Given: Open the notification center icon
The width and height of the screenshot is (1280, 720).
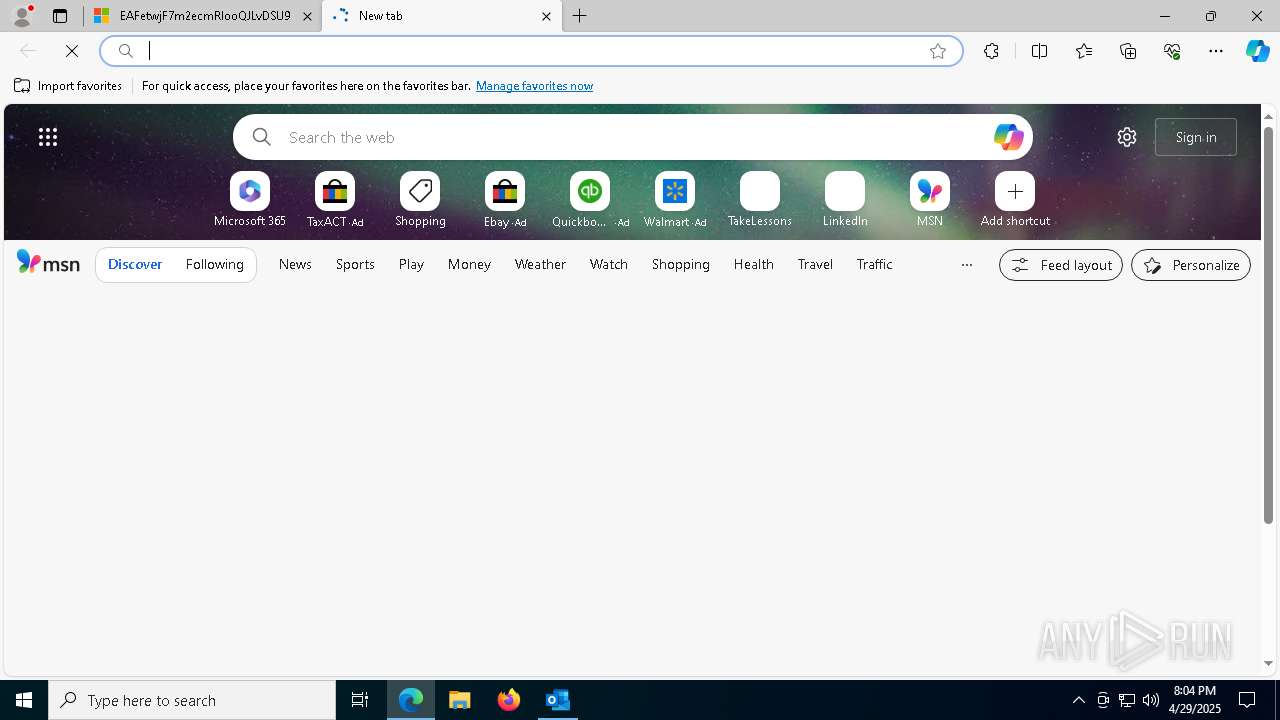Looking at the screenshot, I should click(x=1248, y=700).
